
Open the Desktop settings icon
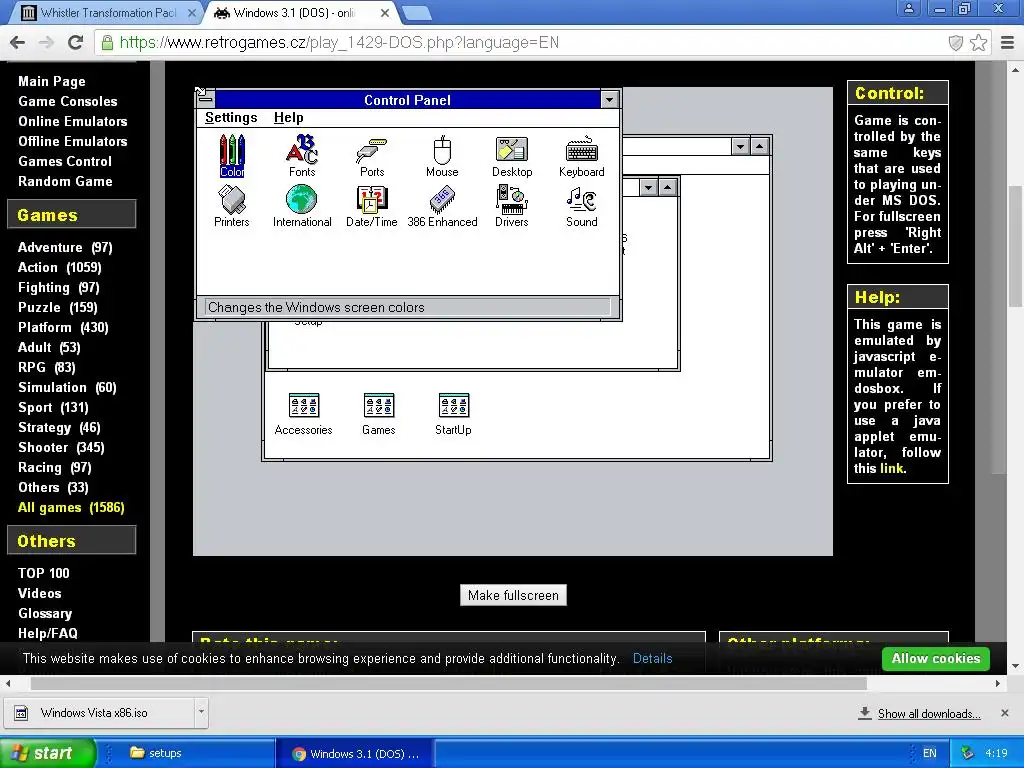pyautogui.click(x=512, y=155)
